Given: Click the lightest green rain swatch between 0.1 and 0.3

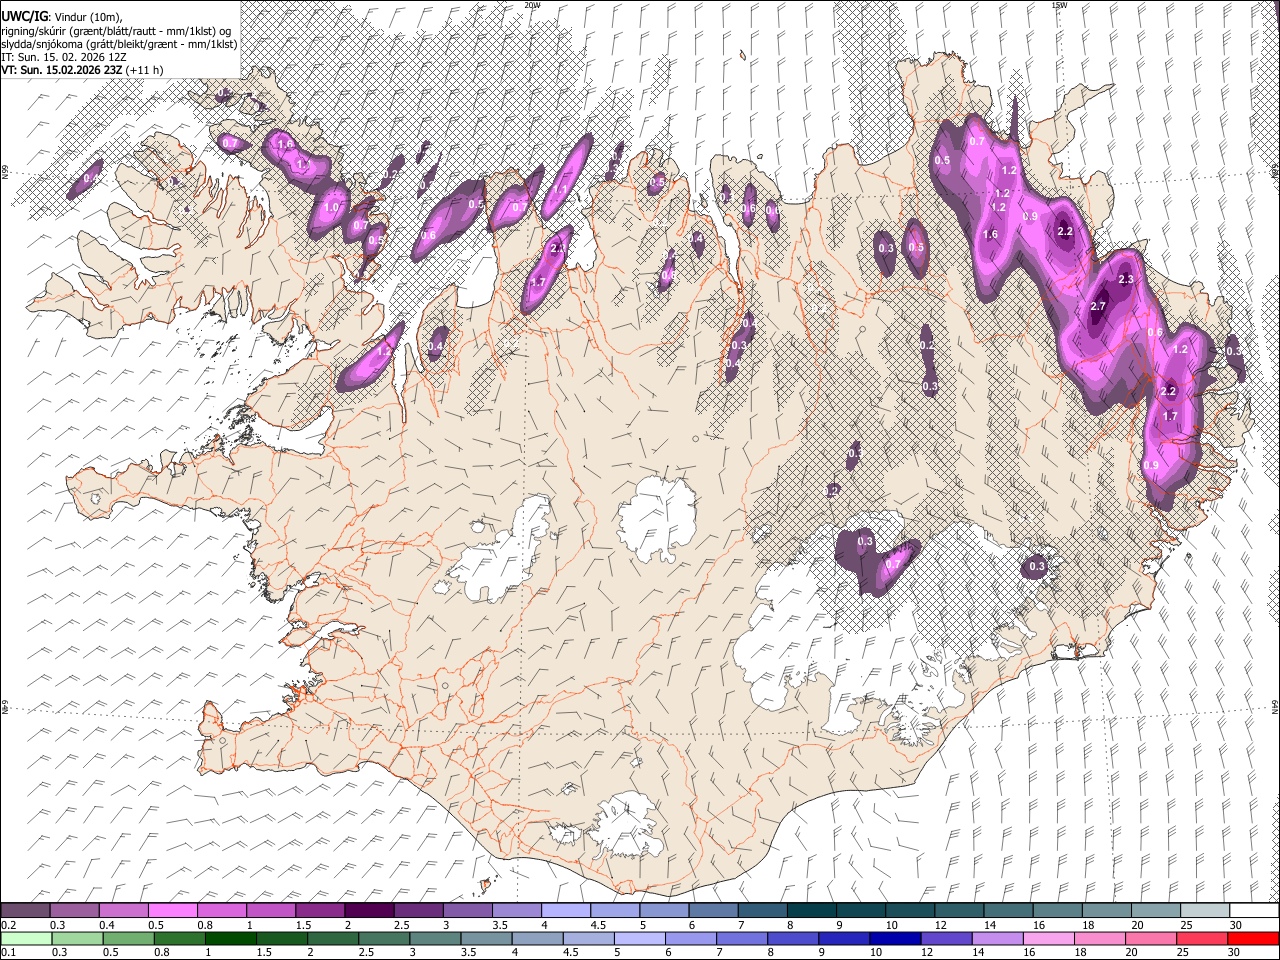Looking at the screenshot, I should tap(25, 938).
